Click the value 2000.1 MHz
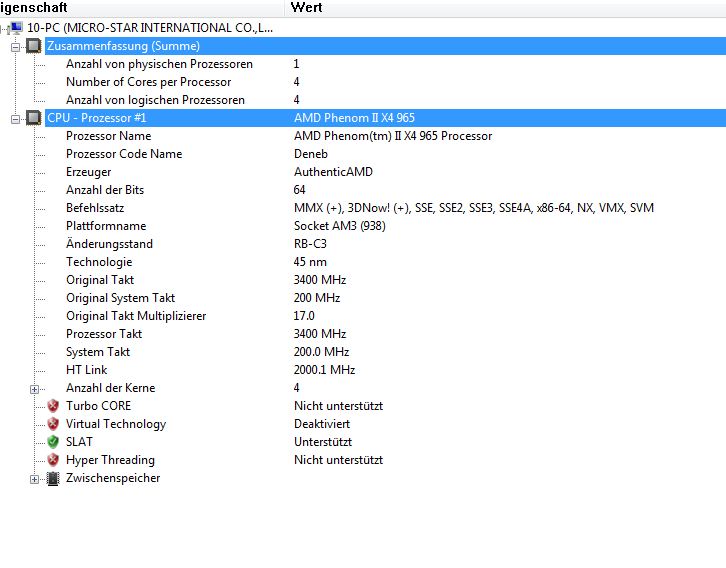 pyautogui.click(x=324, y=370)
